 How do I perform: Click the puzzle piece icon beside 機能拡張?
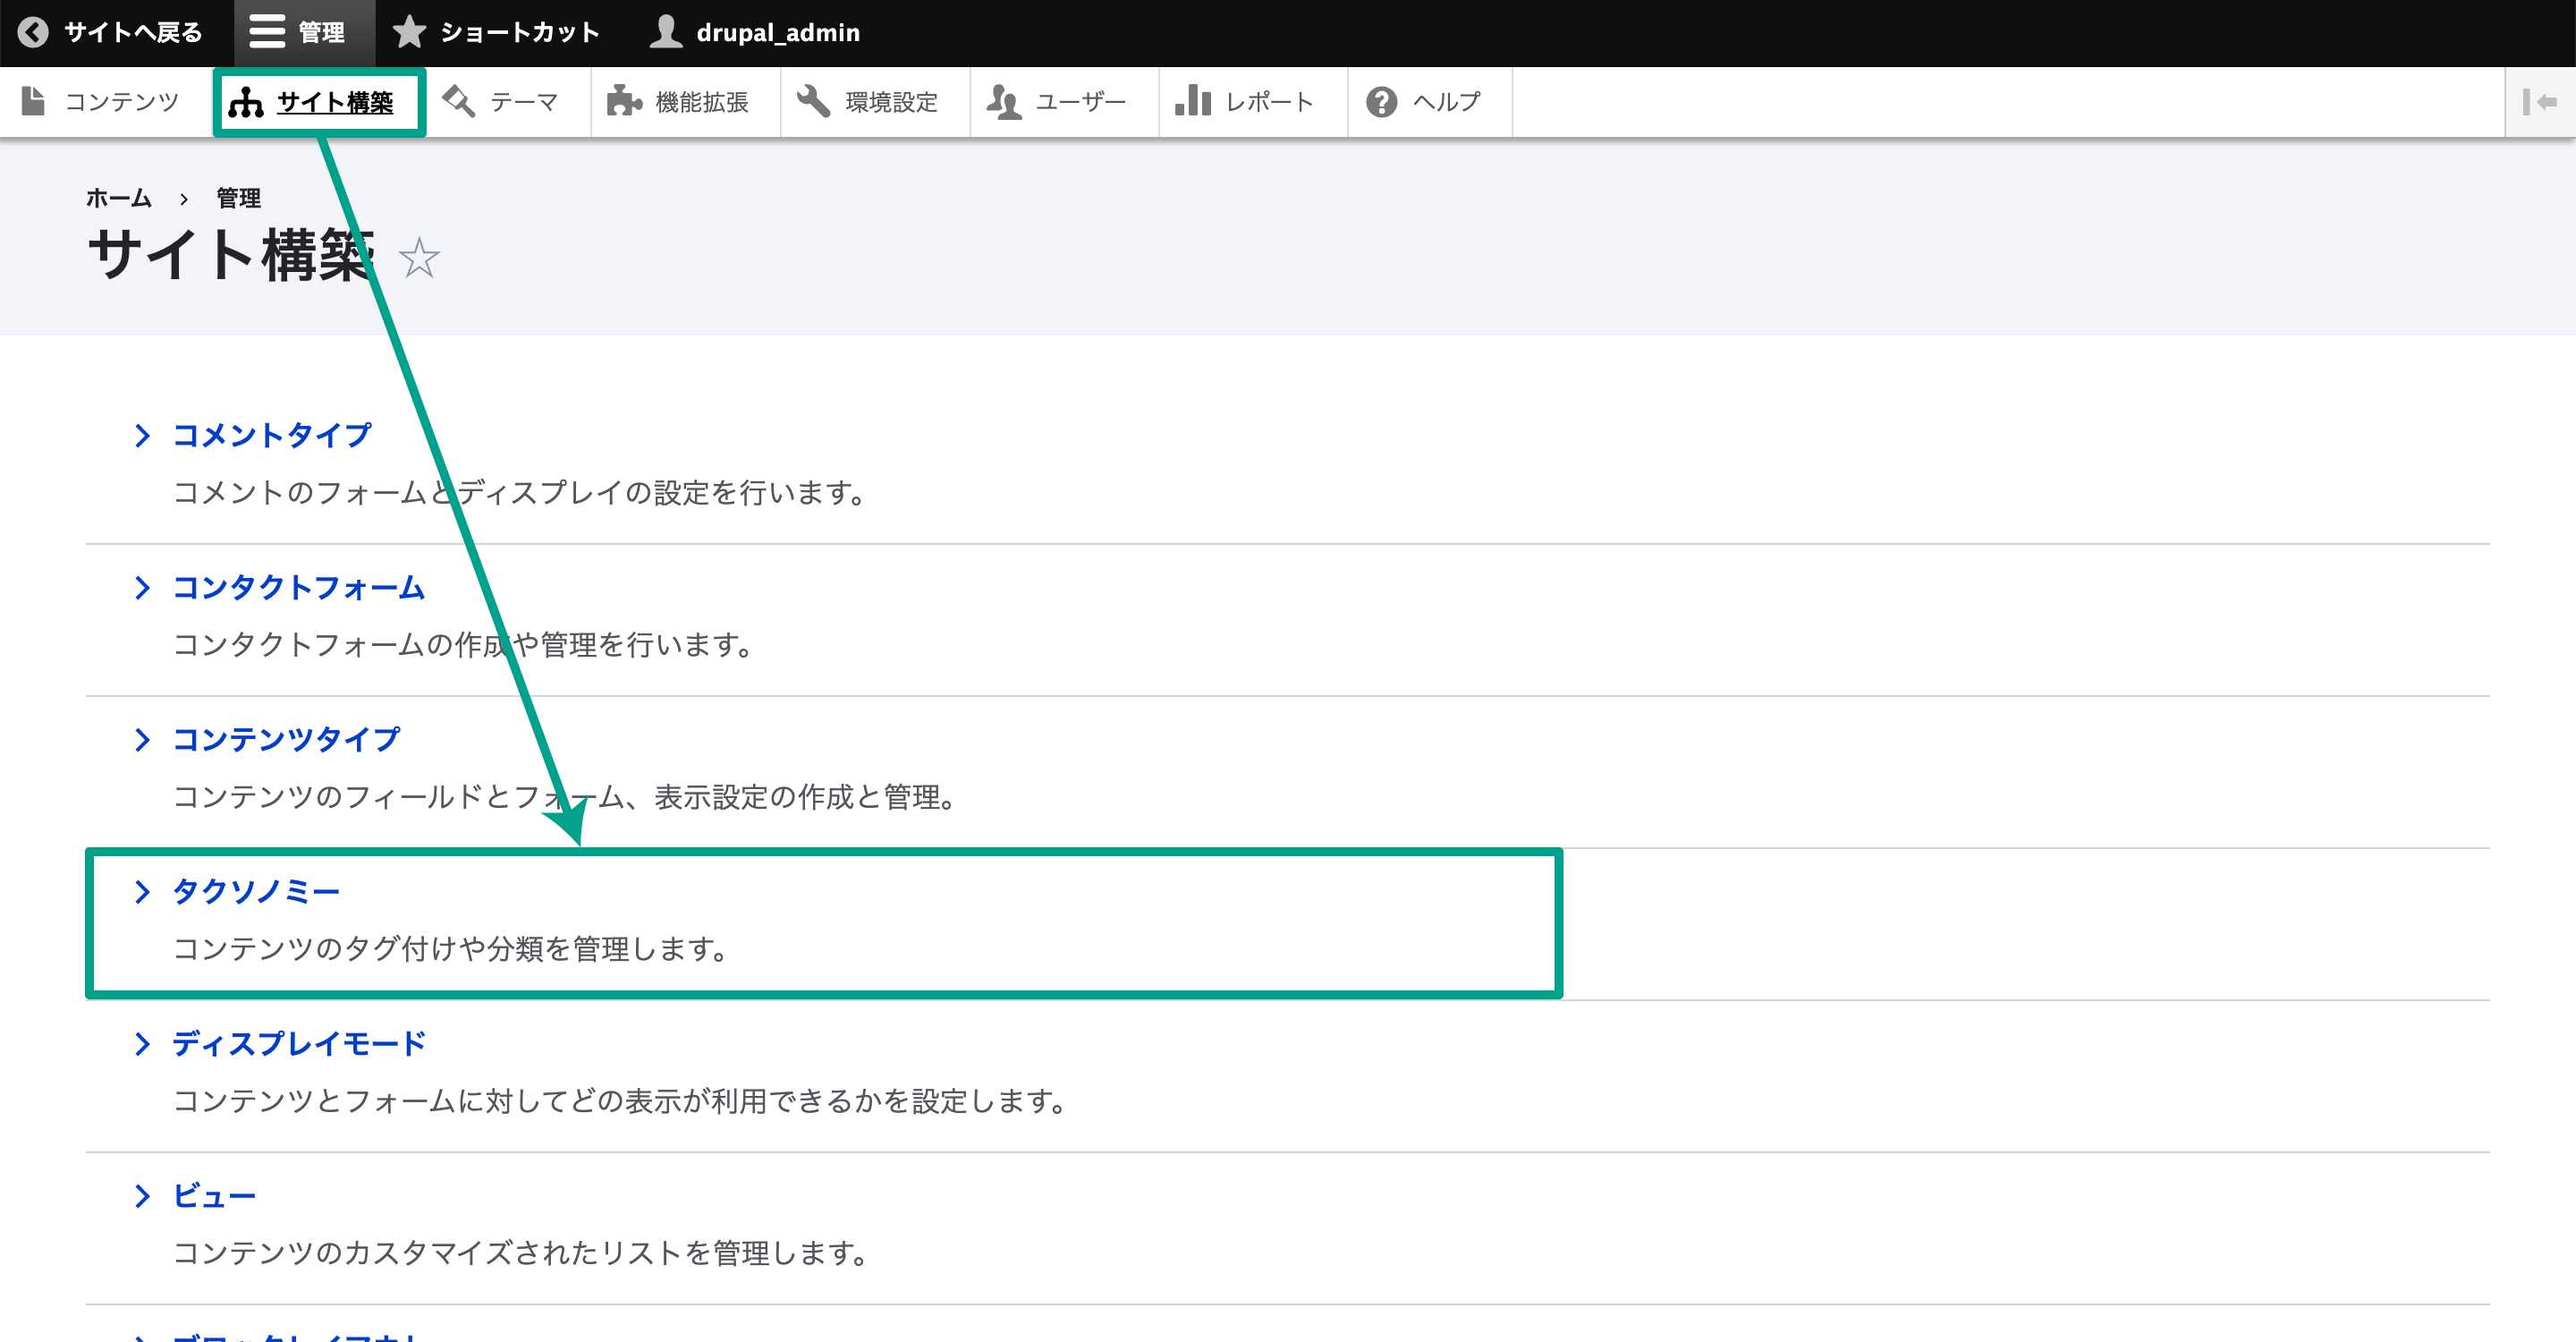point(624,101)
